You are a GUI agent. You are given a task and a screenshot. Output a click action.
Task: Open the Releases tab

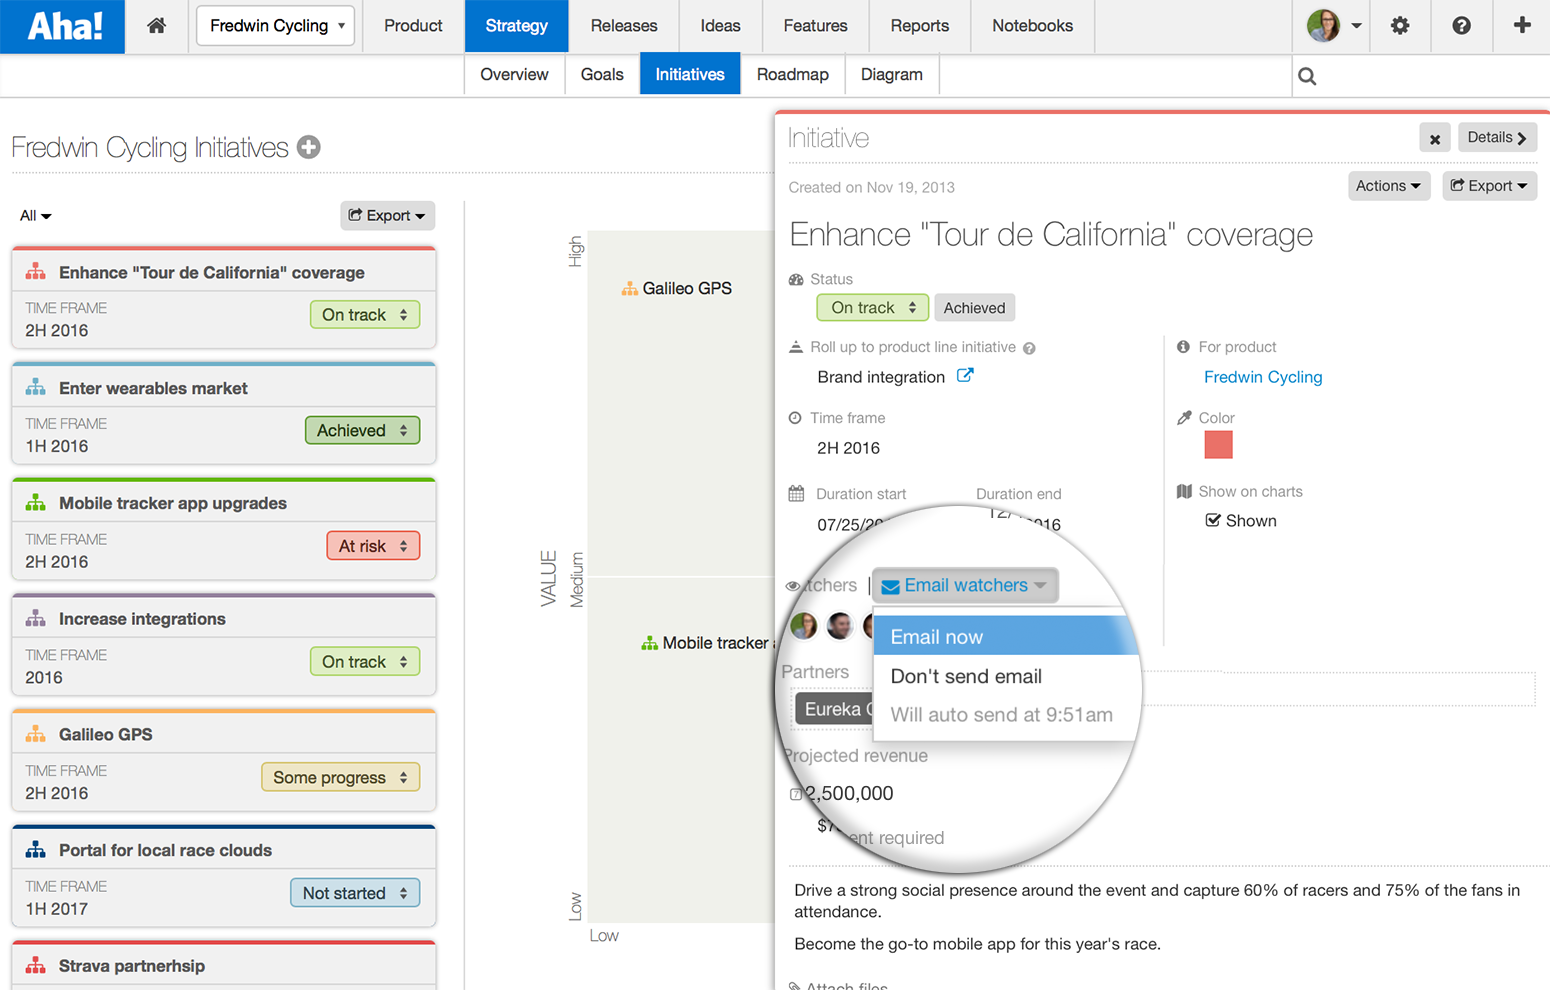624,26
